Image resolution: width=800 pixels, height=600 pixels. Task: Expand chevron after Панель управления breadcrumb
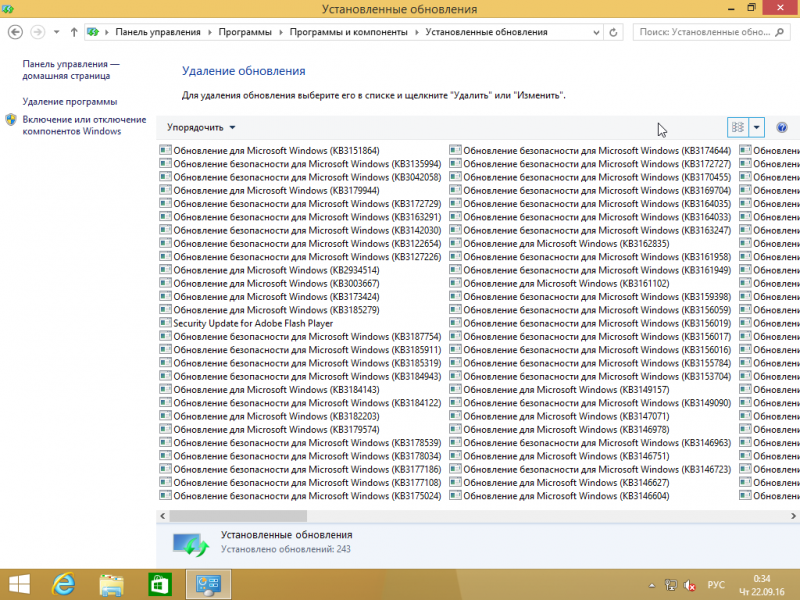tap(210, 32)
